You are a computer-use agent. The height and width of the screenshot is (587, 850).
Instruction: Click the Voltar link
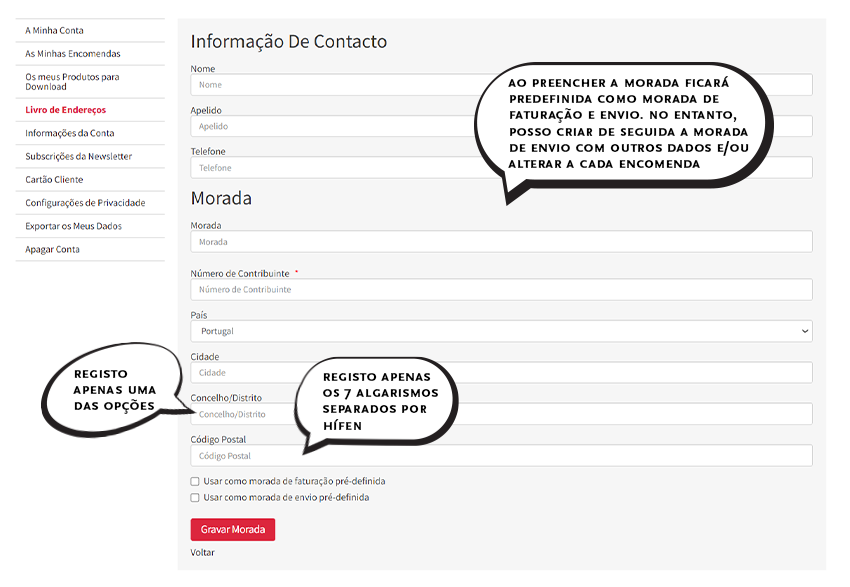[x=202, y=552]
